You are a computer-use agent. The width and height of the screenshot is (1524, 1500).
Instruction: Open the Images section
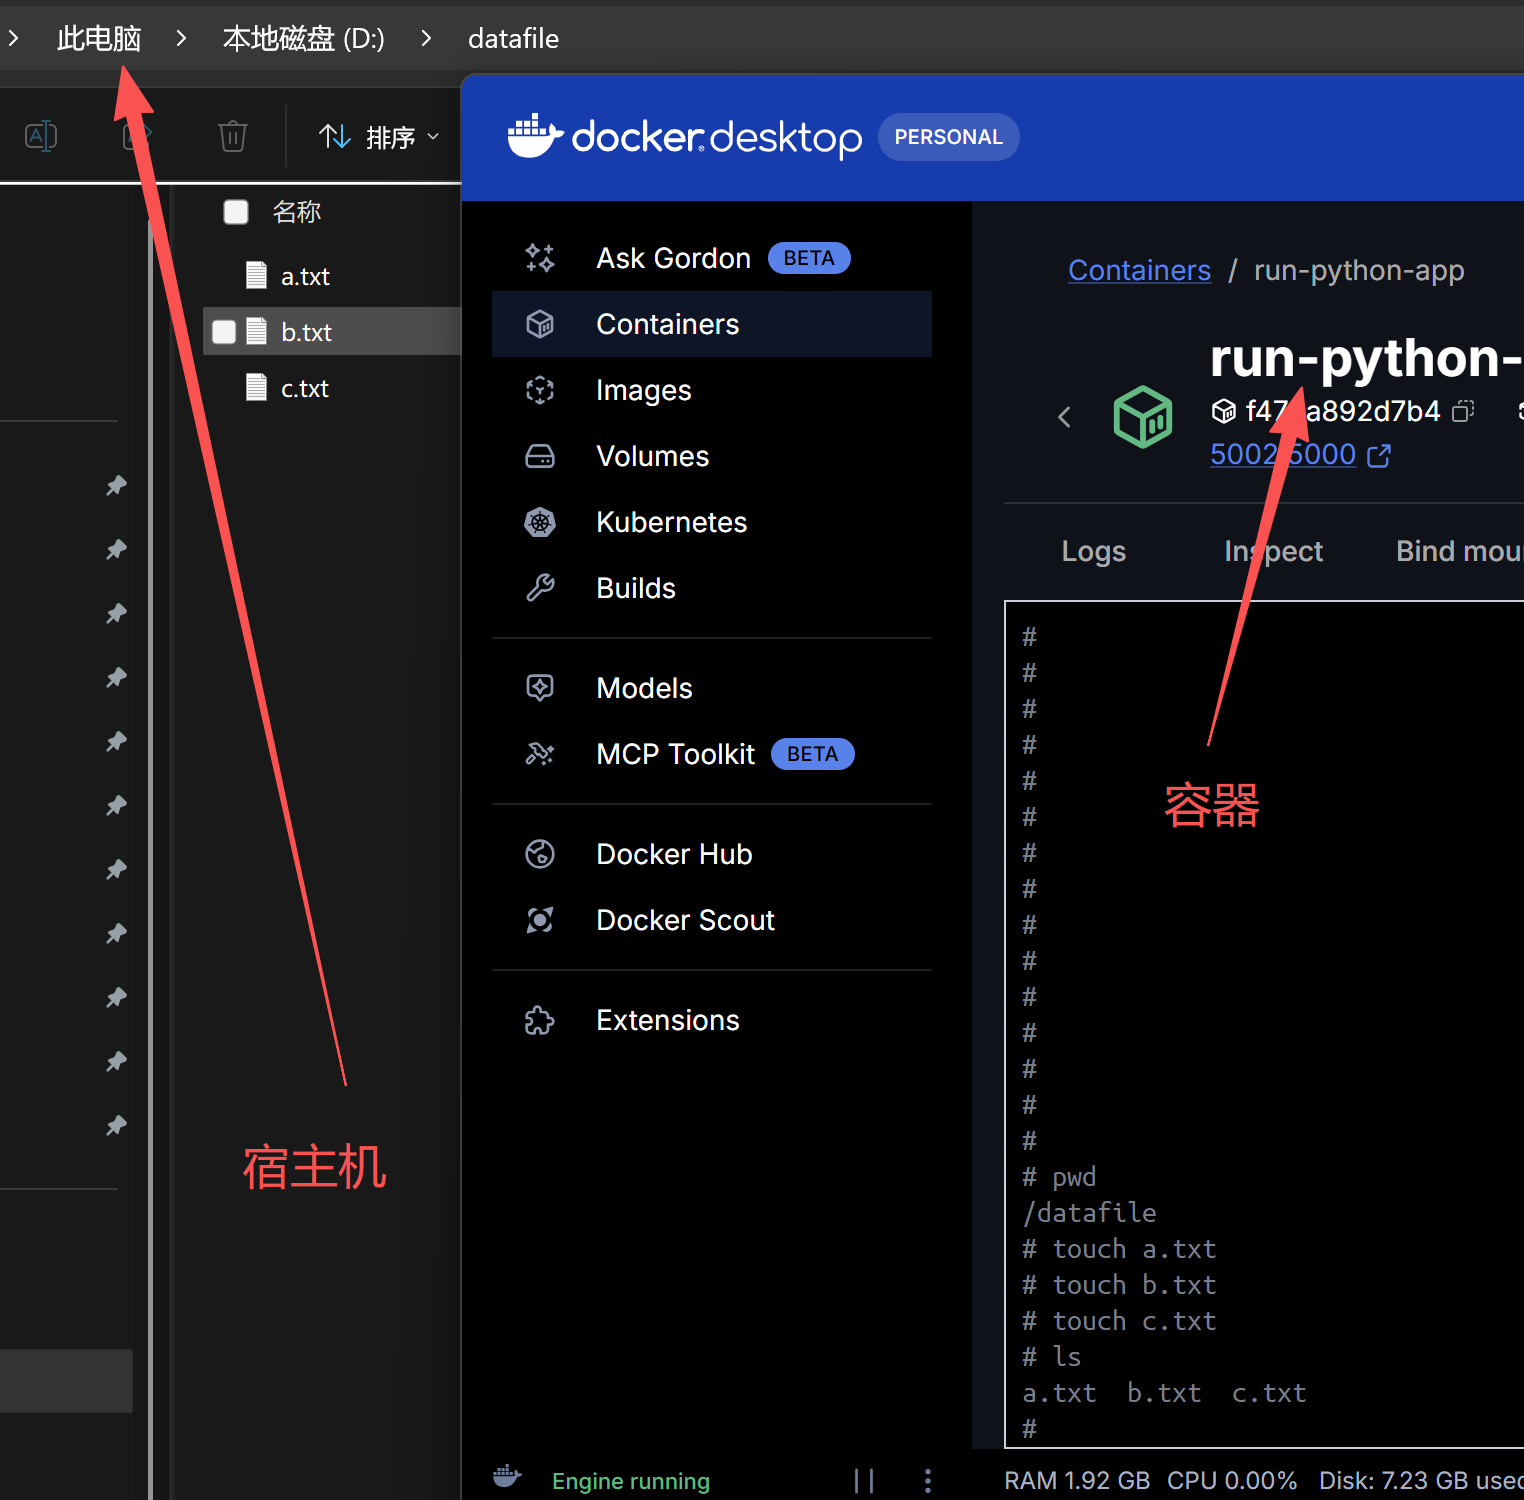[x=712, y=390]
